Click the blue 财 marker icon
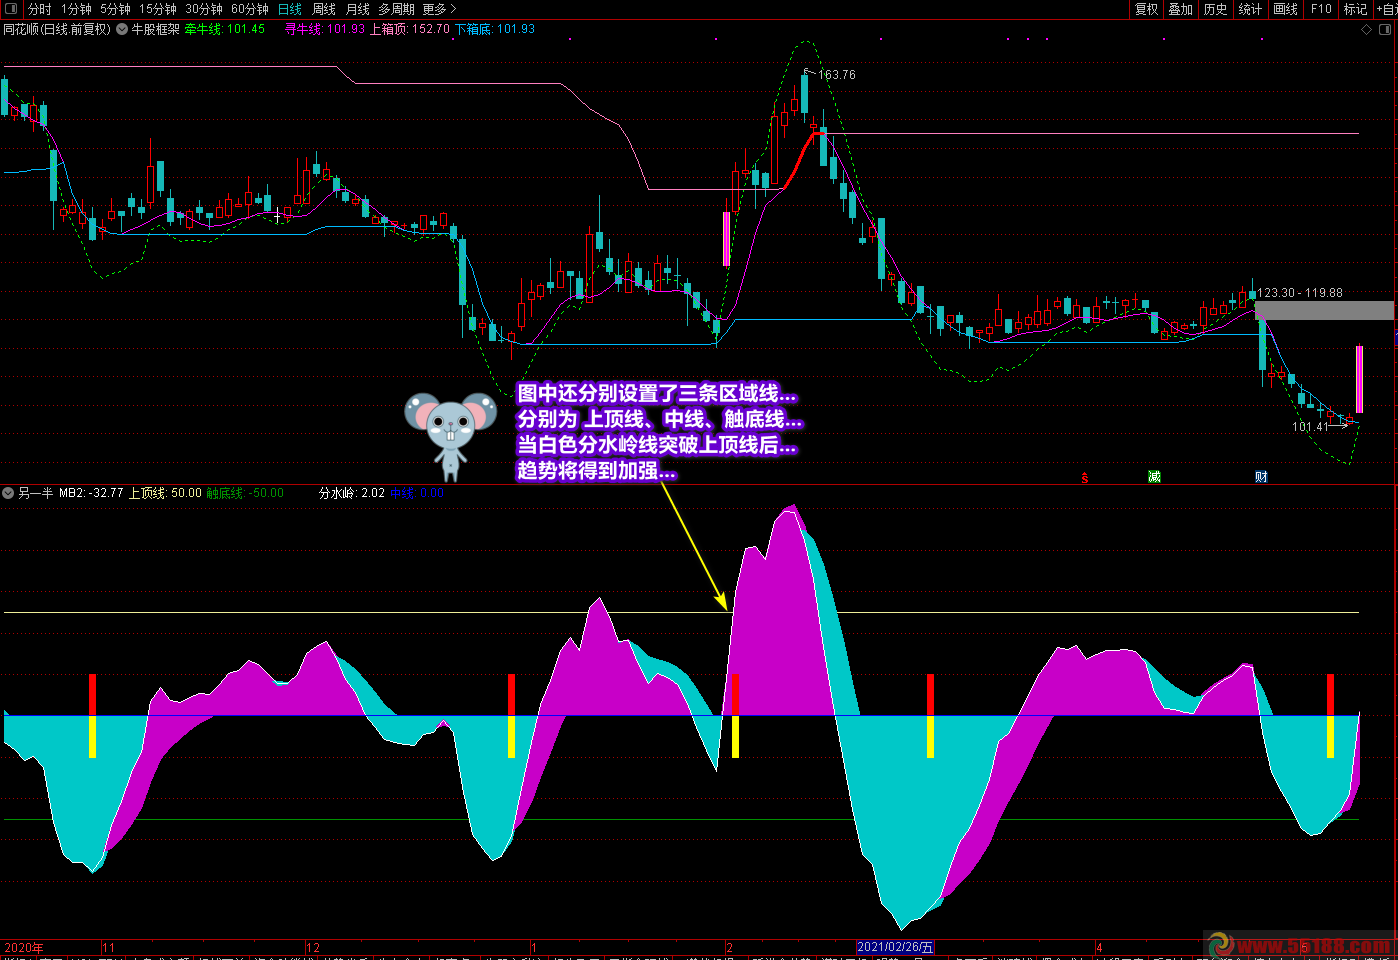This screenshot has height=960, width=1398. pyautogui.click(x=1261, y=476)
